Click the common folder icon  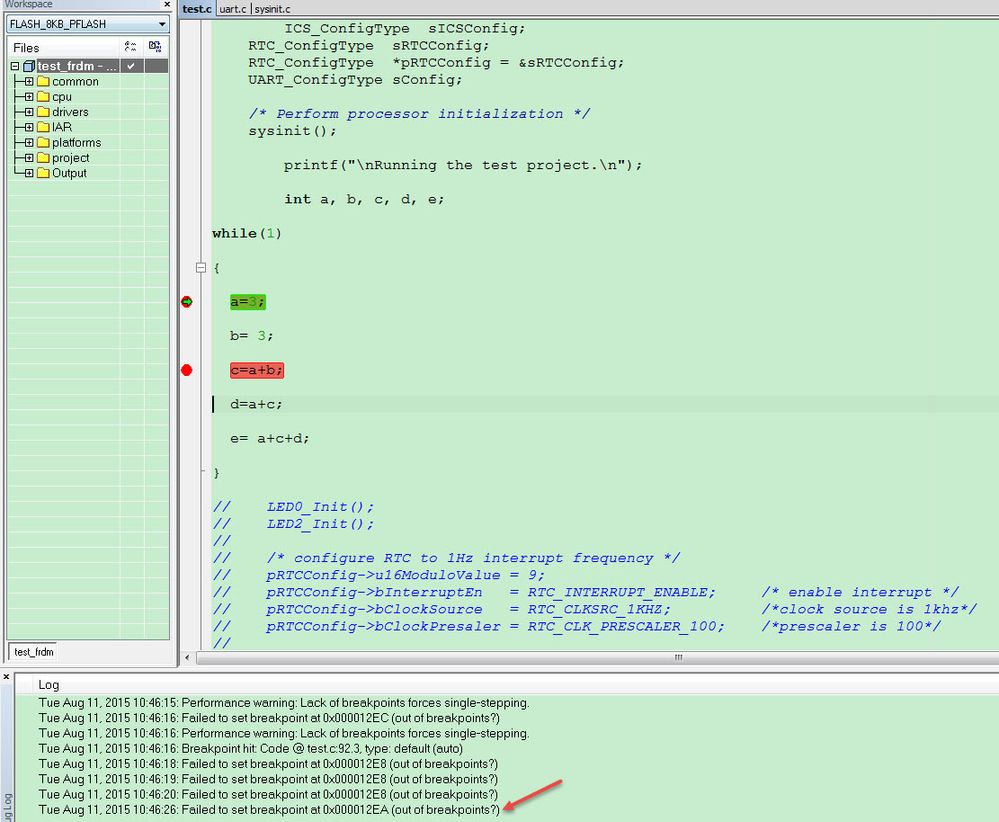click(43, 82)
